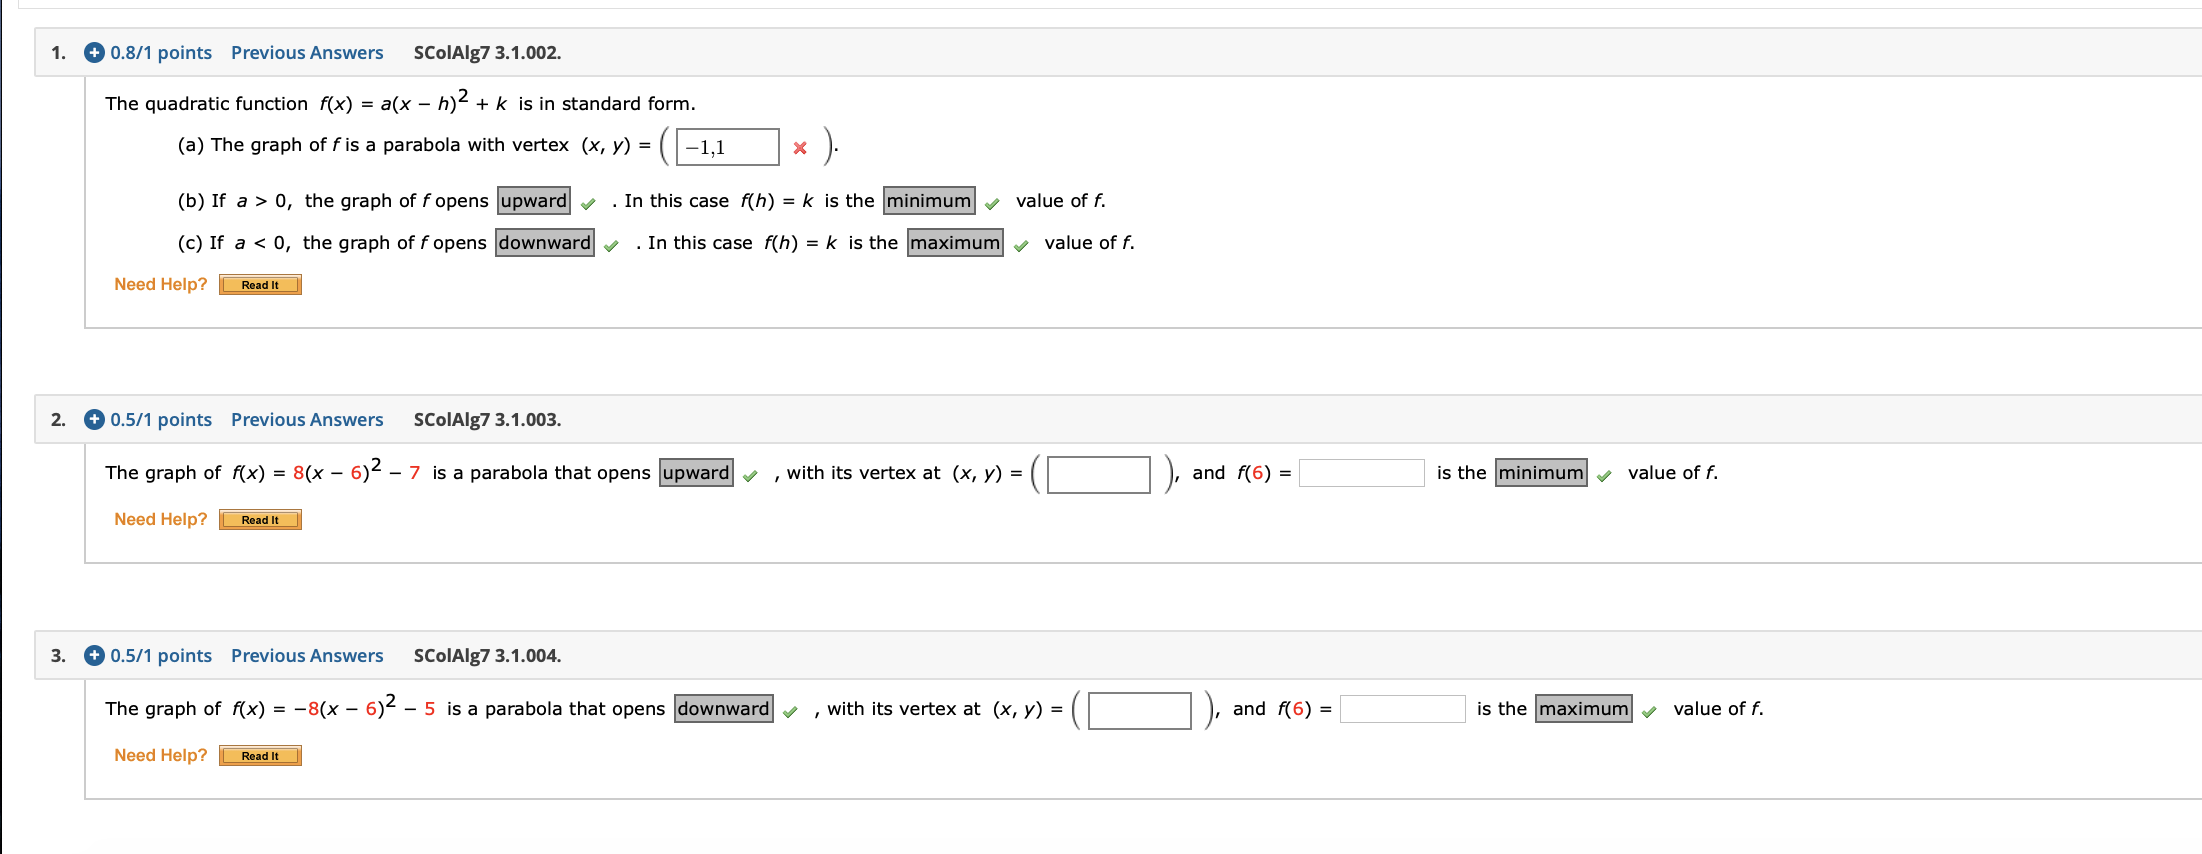This screenshot has height=854, width=2202.
Task: Click Read It button in question 1
Action: [260, 285]
